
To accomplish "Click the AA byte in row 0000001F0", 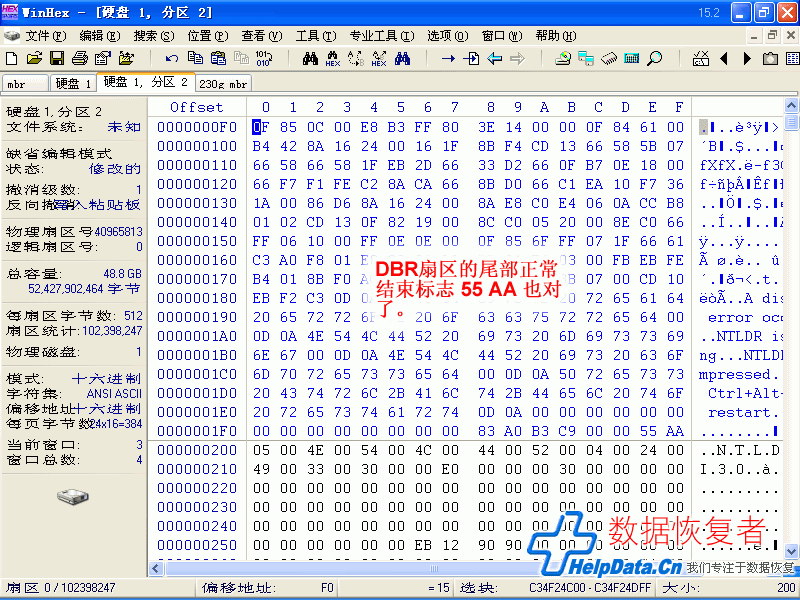I will click(675, 431).
